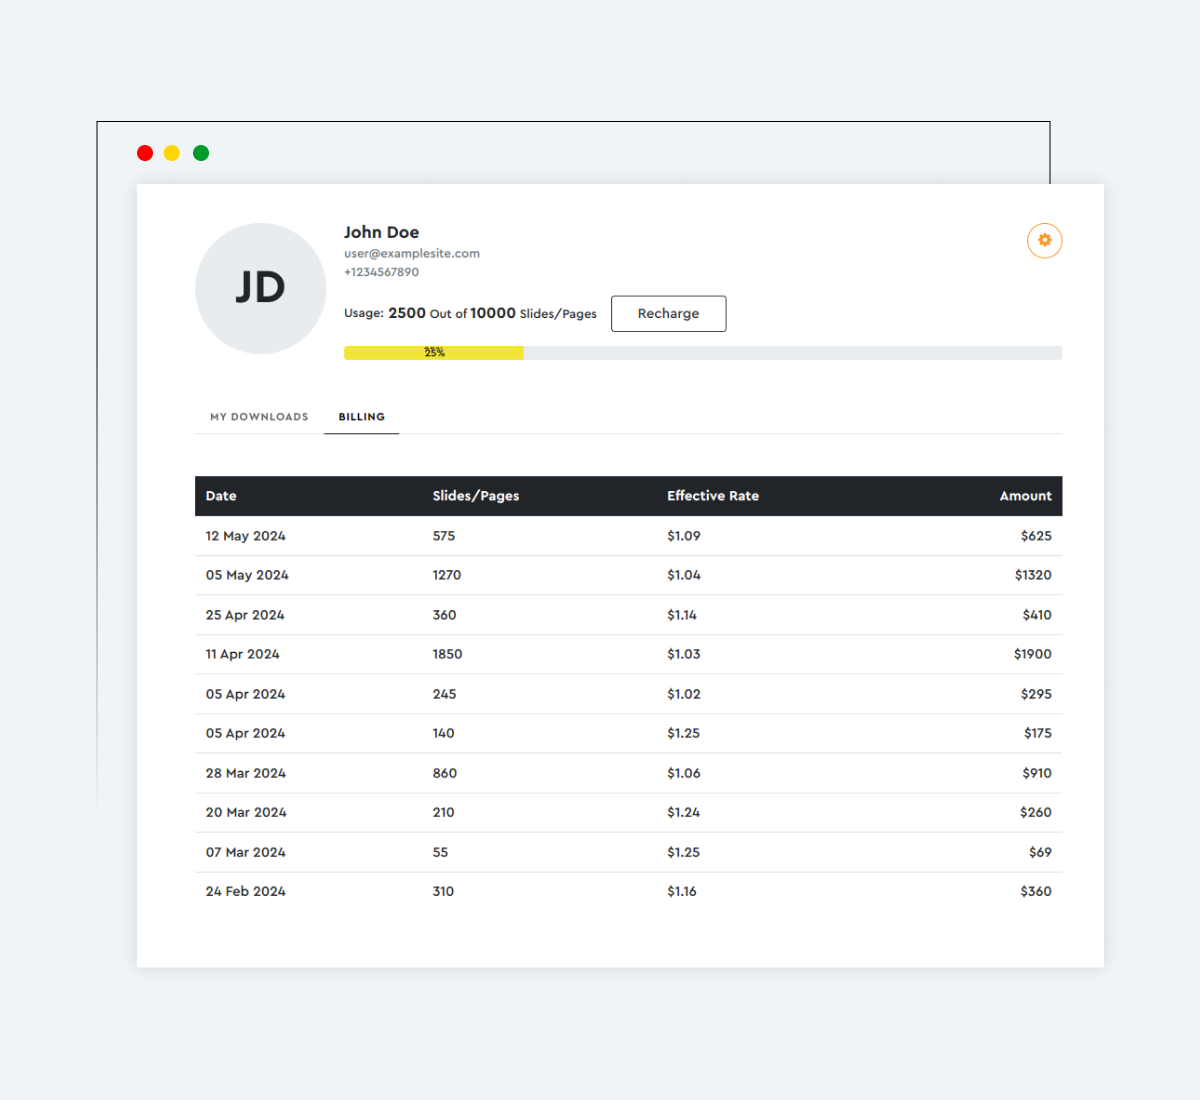Click the JD profile avatar
This screenshot has width=1200, height=1100.
click(260, 288)
